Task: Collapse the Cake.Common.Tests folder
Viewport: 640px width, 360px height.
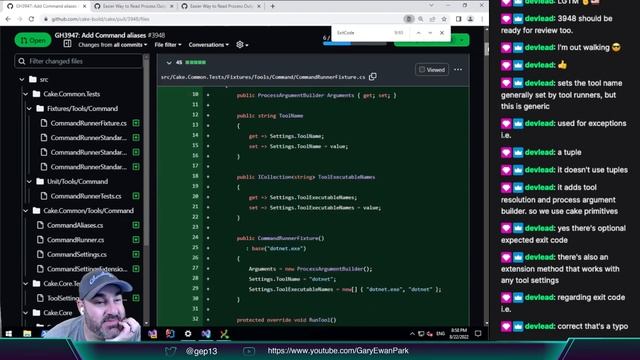Action: point(25,94)
